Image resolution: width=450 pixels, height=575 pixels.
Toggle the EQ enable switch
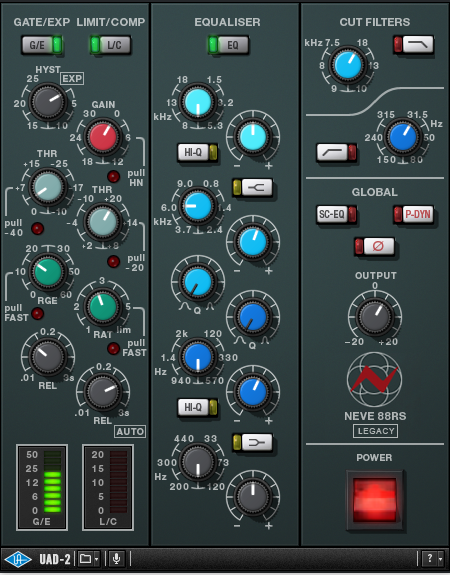coord(228,45)
